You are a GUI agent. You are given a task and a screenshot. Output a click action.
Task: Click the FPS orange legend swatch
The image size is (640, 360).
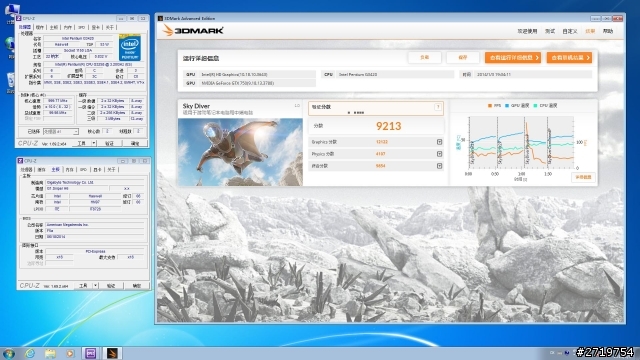[490, 106]
